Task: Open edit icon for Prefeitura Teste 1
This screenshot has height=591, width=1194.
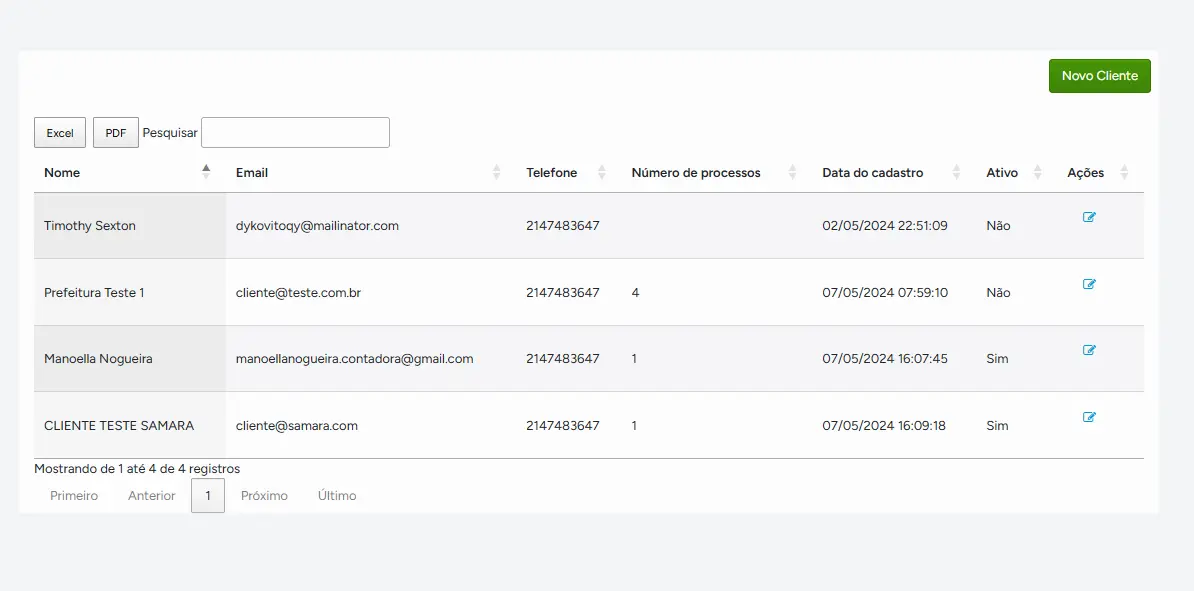Action: pyautogui.click(x=1089, y=284)
